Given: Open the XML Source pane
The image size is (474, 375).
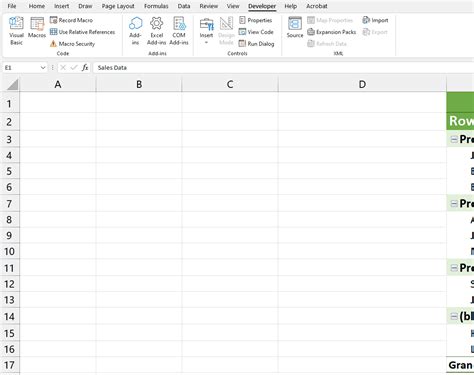Looking at the screenshot, I should pos(295,28).
